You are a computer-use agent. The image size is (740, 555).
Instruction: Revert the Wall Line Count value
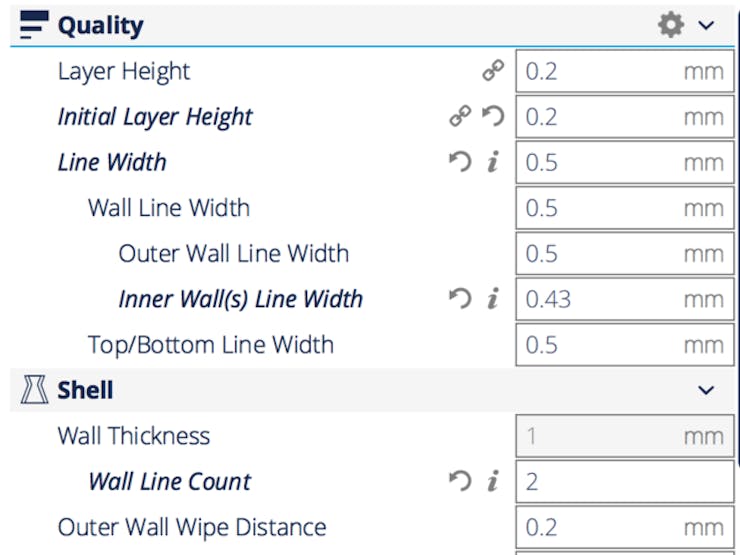pyautogui.click(x=460, y=481)
